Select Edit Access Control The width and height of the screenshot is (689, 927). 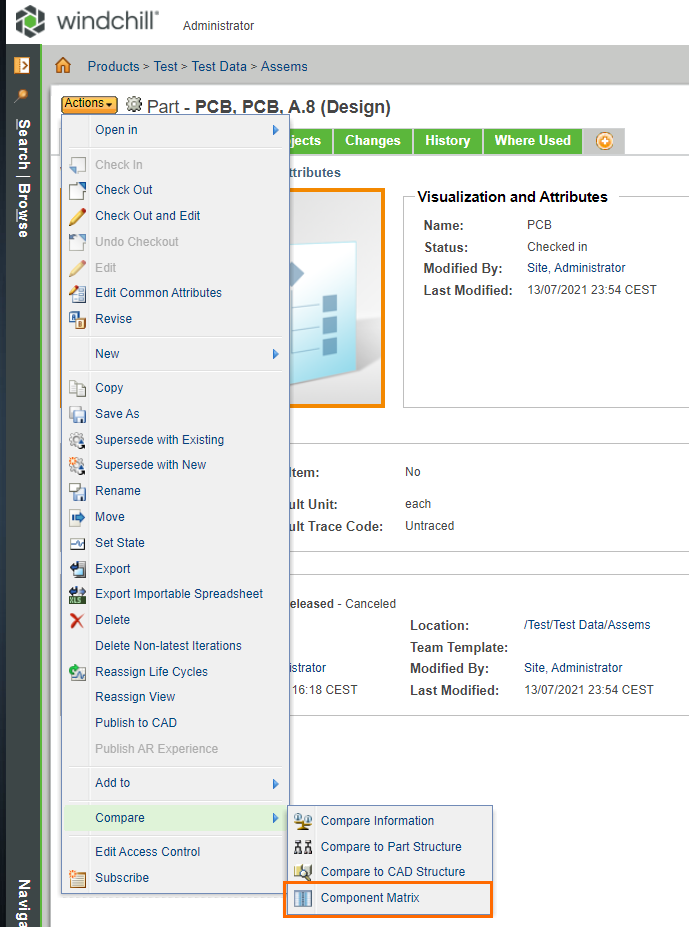tap(148, 852)
